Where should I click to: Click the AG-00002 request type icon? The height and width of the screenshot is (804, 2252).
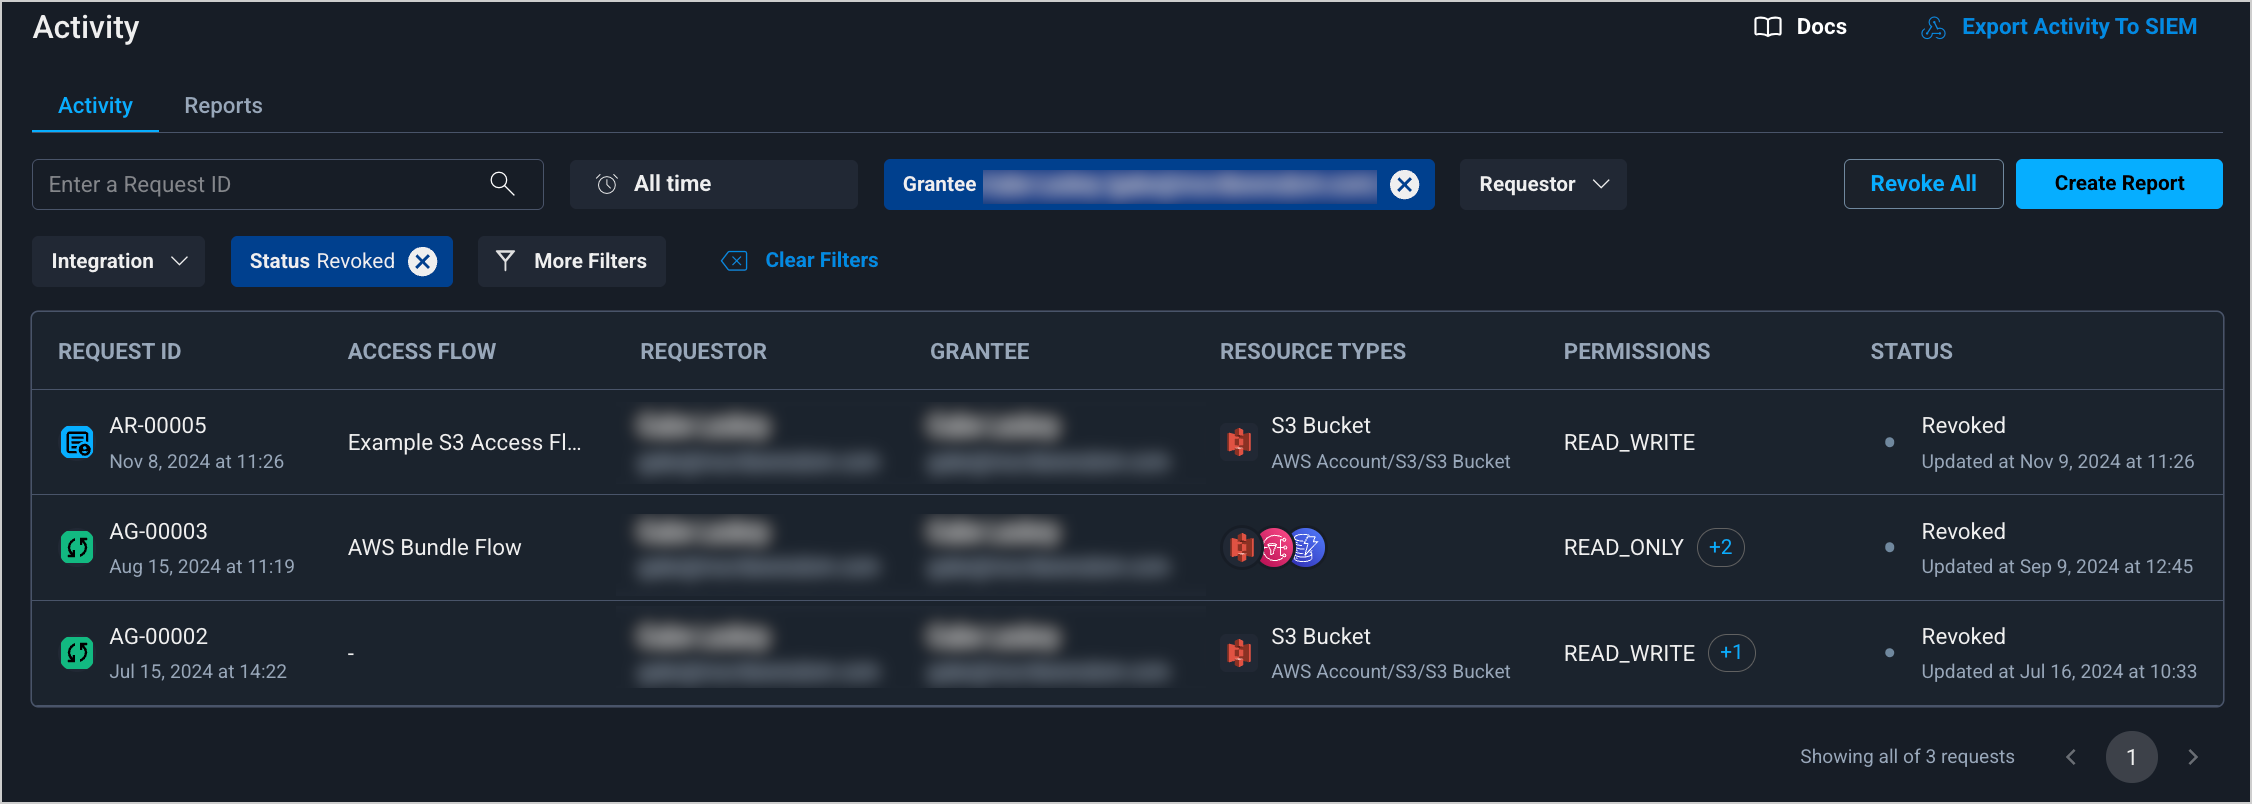pyautogui.click(x=77, y=653)
